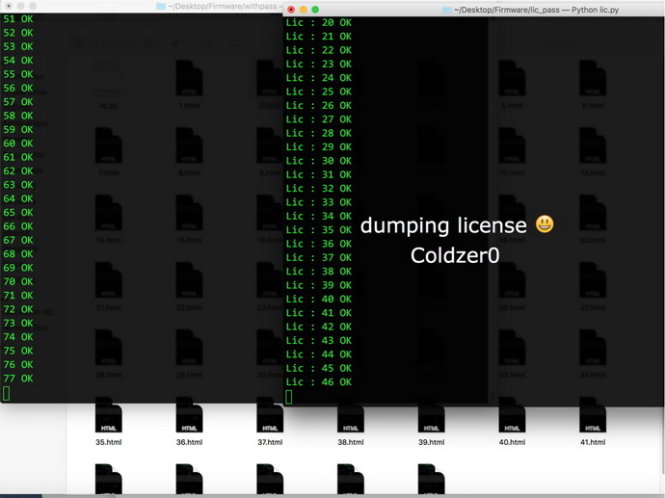The image size is (665, 498).
Task: Click the 'Lic : 29 OK' terminal line
Action: (319, 147)
